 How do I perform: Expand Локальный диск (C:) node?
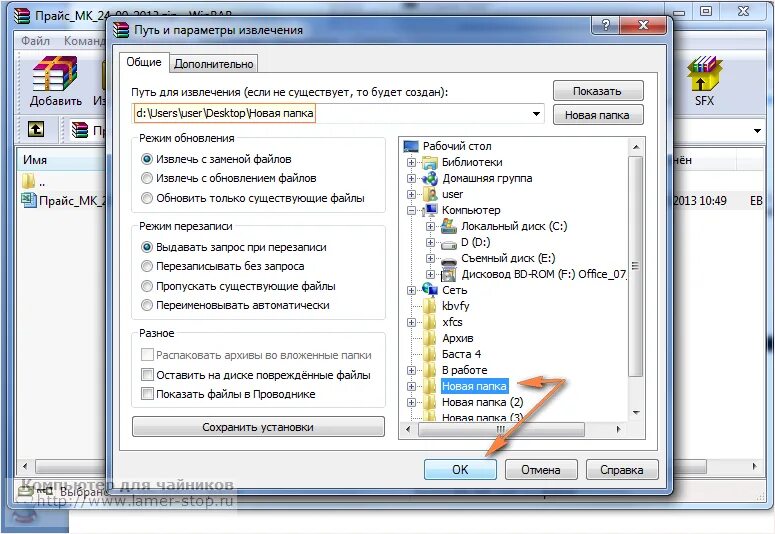coord(430,226)
